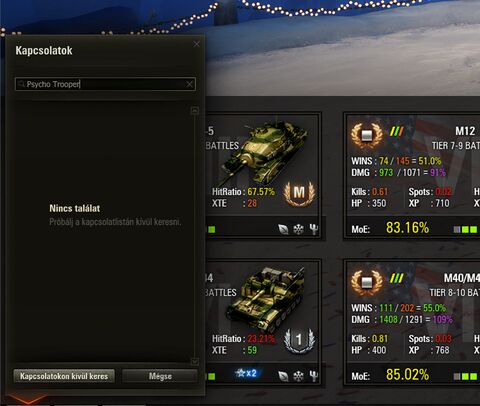
Task: Click the x2 star bonus icon
Action: 246,373
